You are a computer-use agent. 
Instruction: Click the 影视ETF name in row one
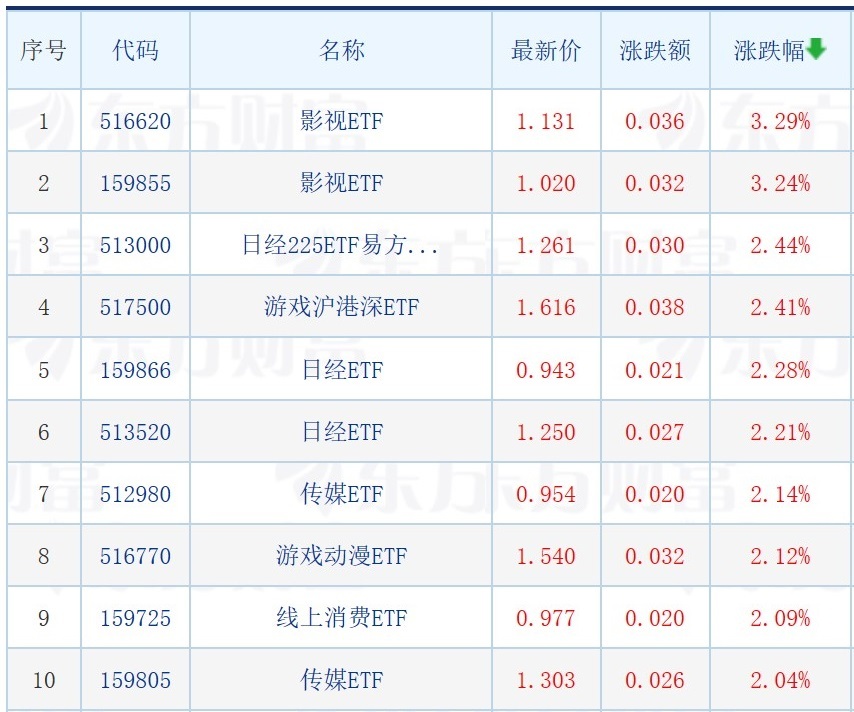[341, 122]
